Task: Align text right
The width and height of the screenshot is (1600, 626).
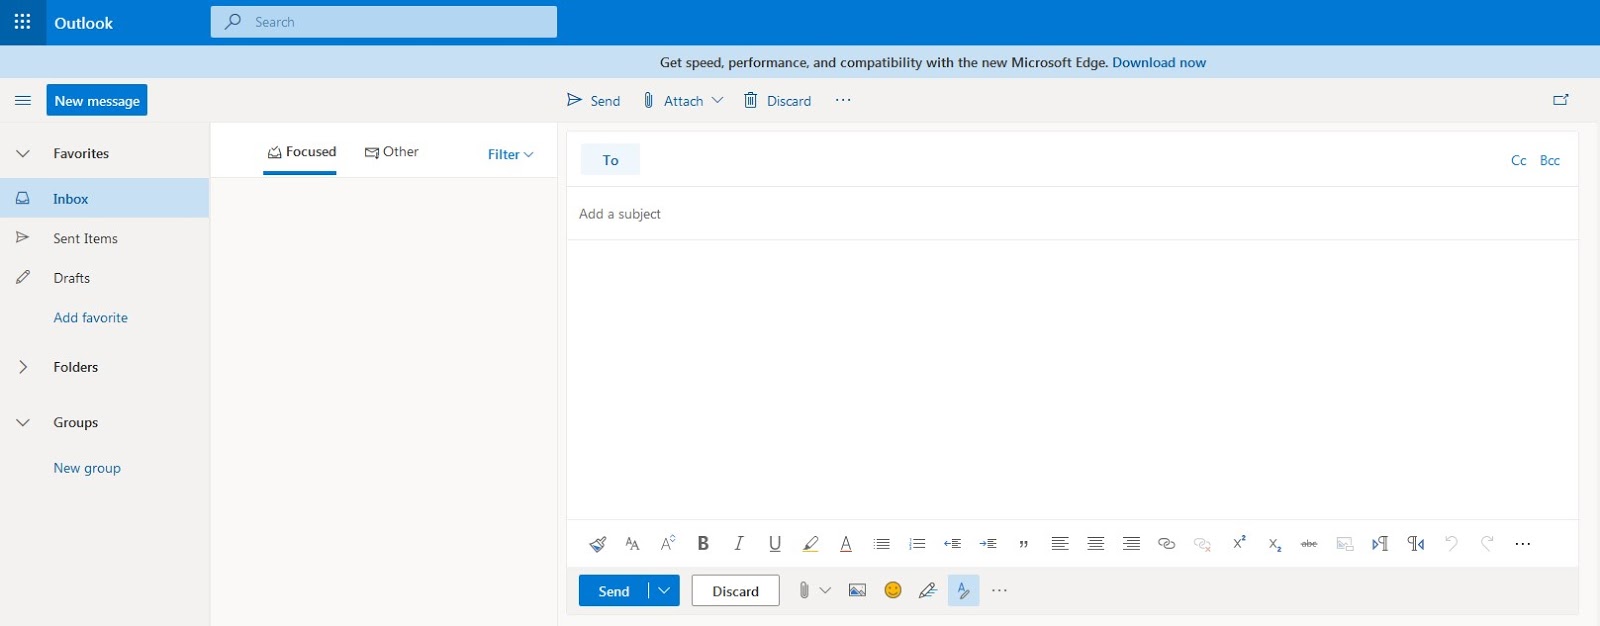Action: click(1131, 544)
